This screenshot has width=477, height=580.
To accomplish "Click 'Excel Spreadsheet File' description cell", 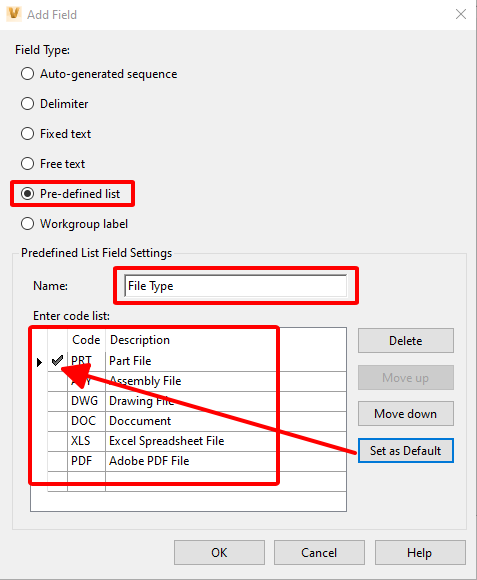I will [226, 441].
